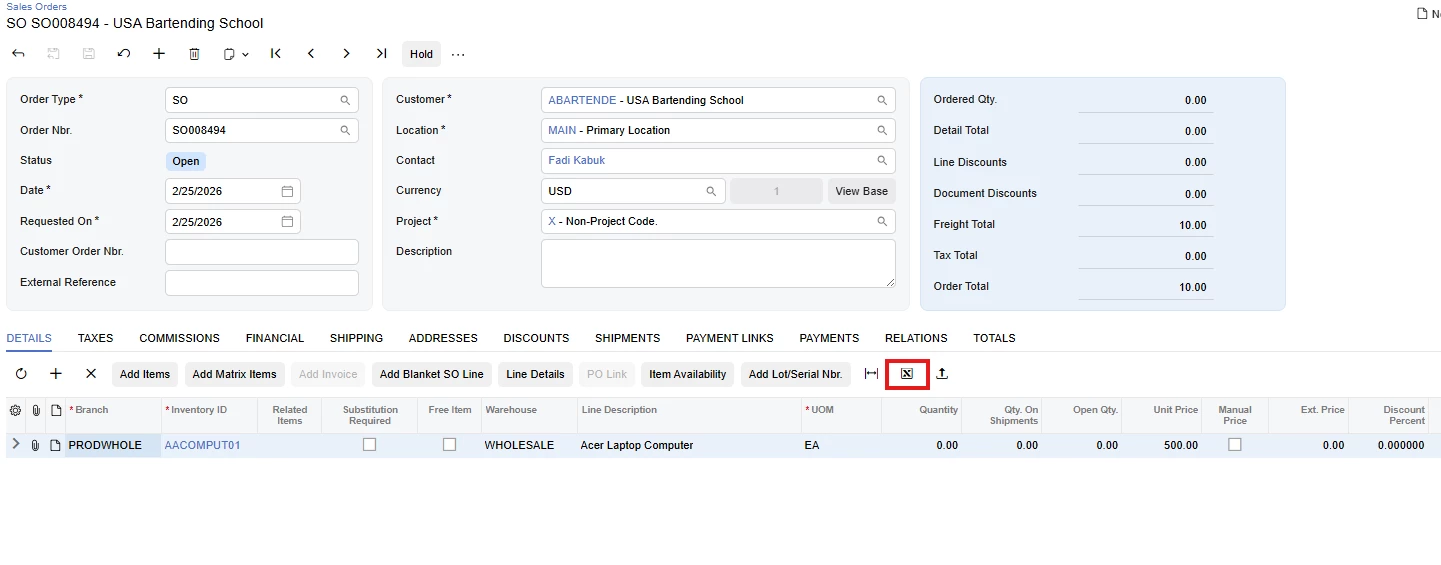
Task: Open the clipboard copy-paste menu
Action: [236, 54]
